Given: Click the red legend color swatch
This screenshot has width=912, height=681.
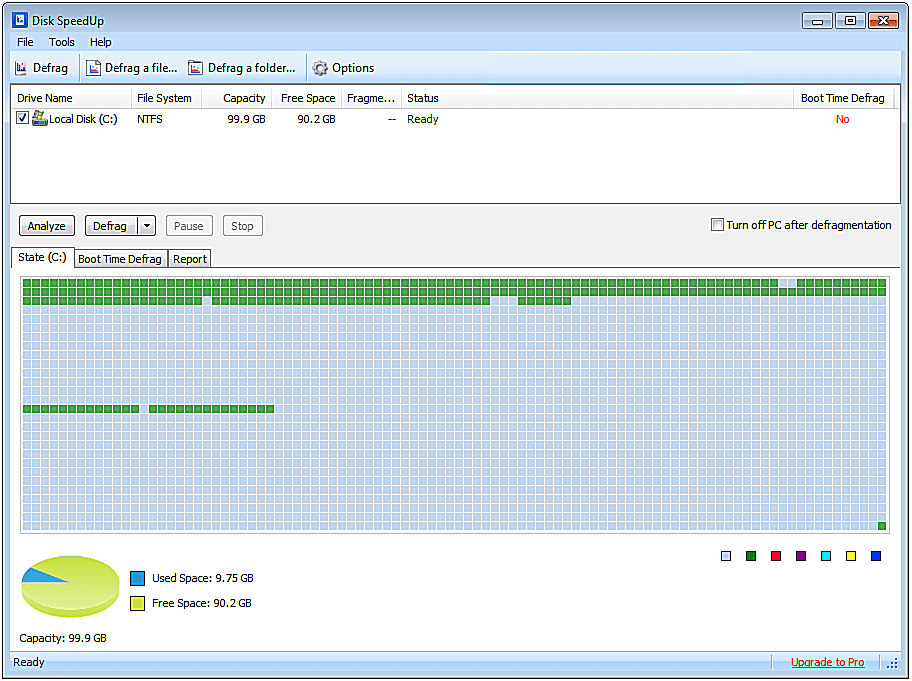Looking at the screenshot, I should (x=776, y=556).
